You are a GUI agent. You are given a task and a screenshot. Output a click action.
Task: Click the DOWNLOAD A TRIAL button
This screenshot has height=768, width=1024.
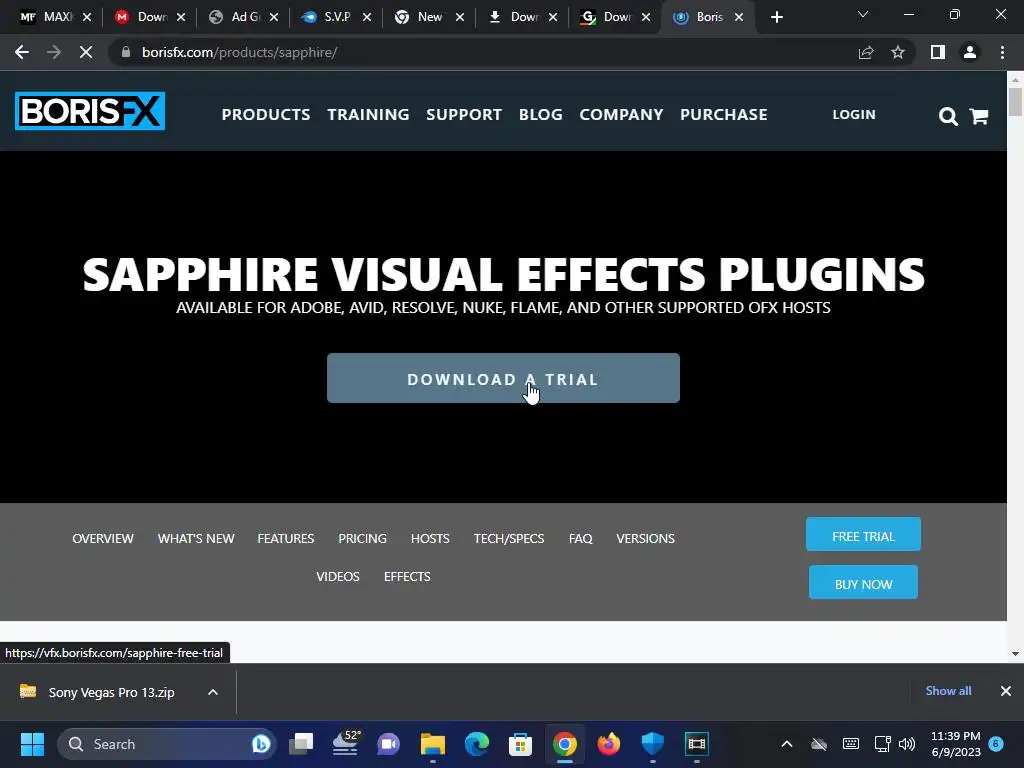click(x=503, y=378)
